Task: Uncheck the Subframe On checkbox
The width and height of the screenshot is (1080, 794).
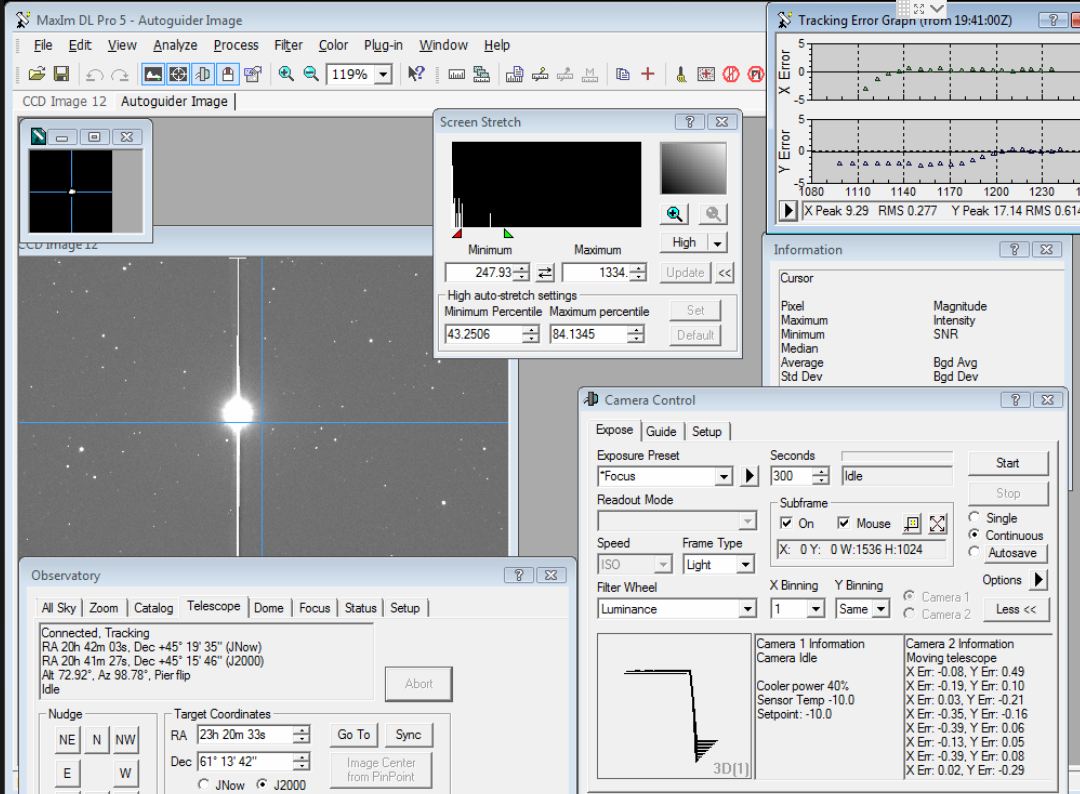Action: point(787,523)
